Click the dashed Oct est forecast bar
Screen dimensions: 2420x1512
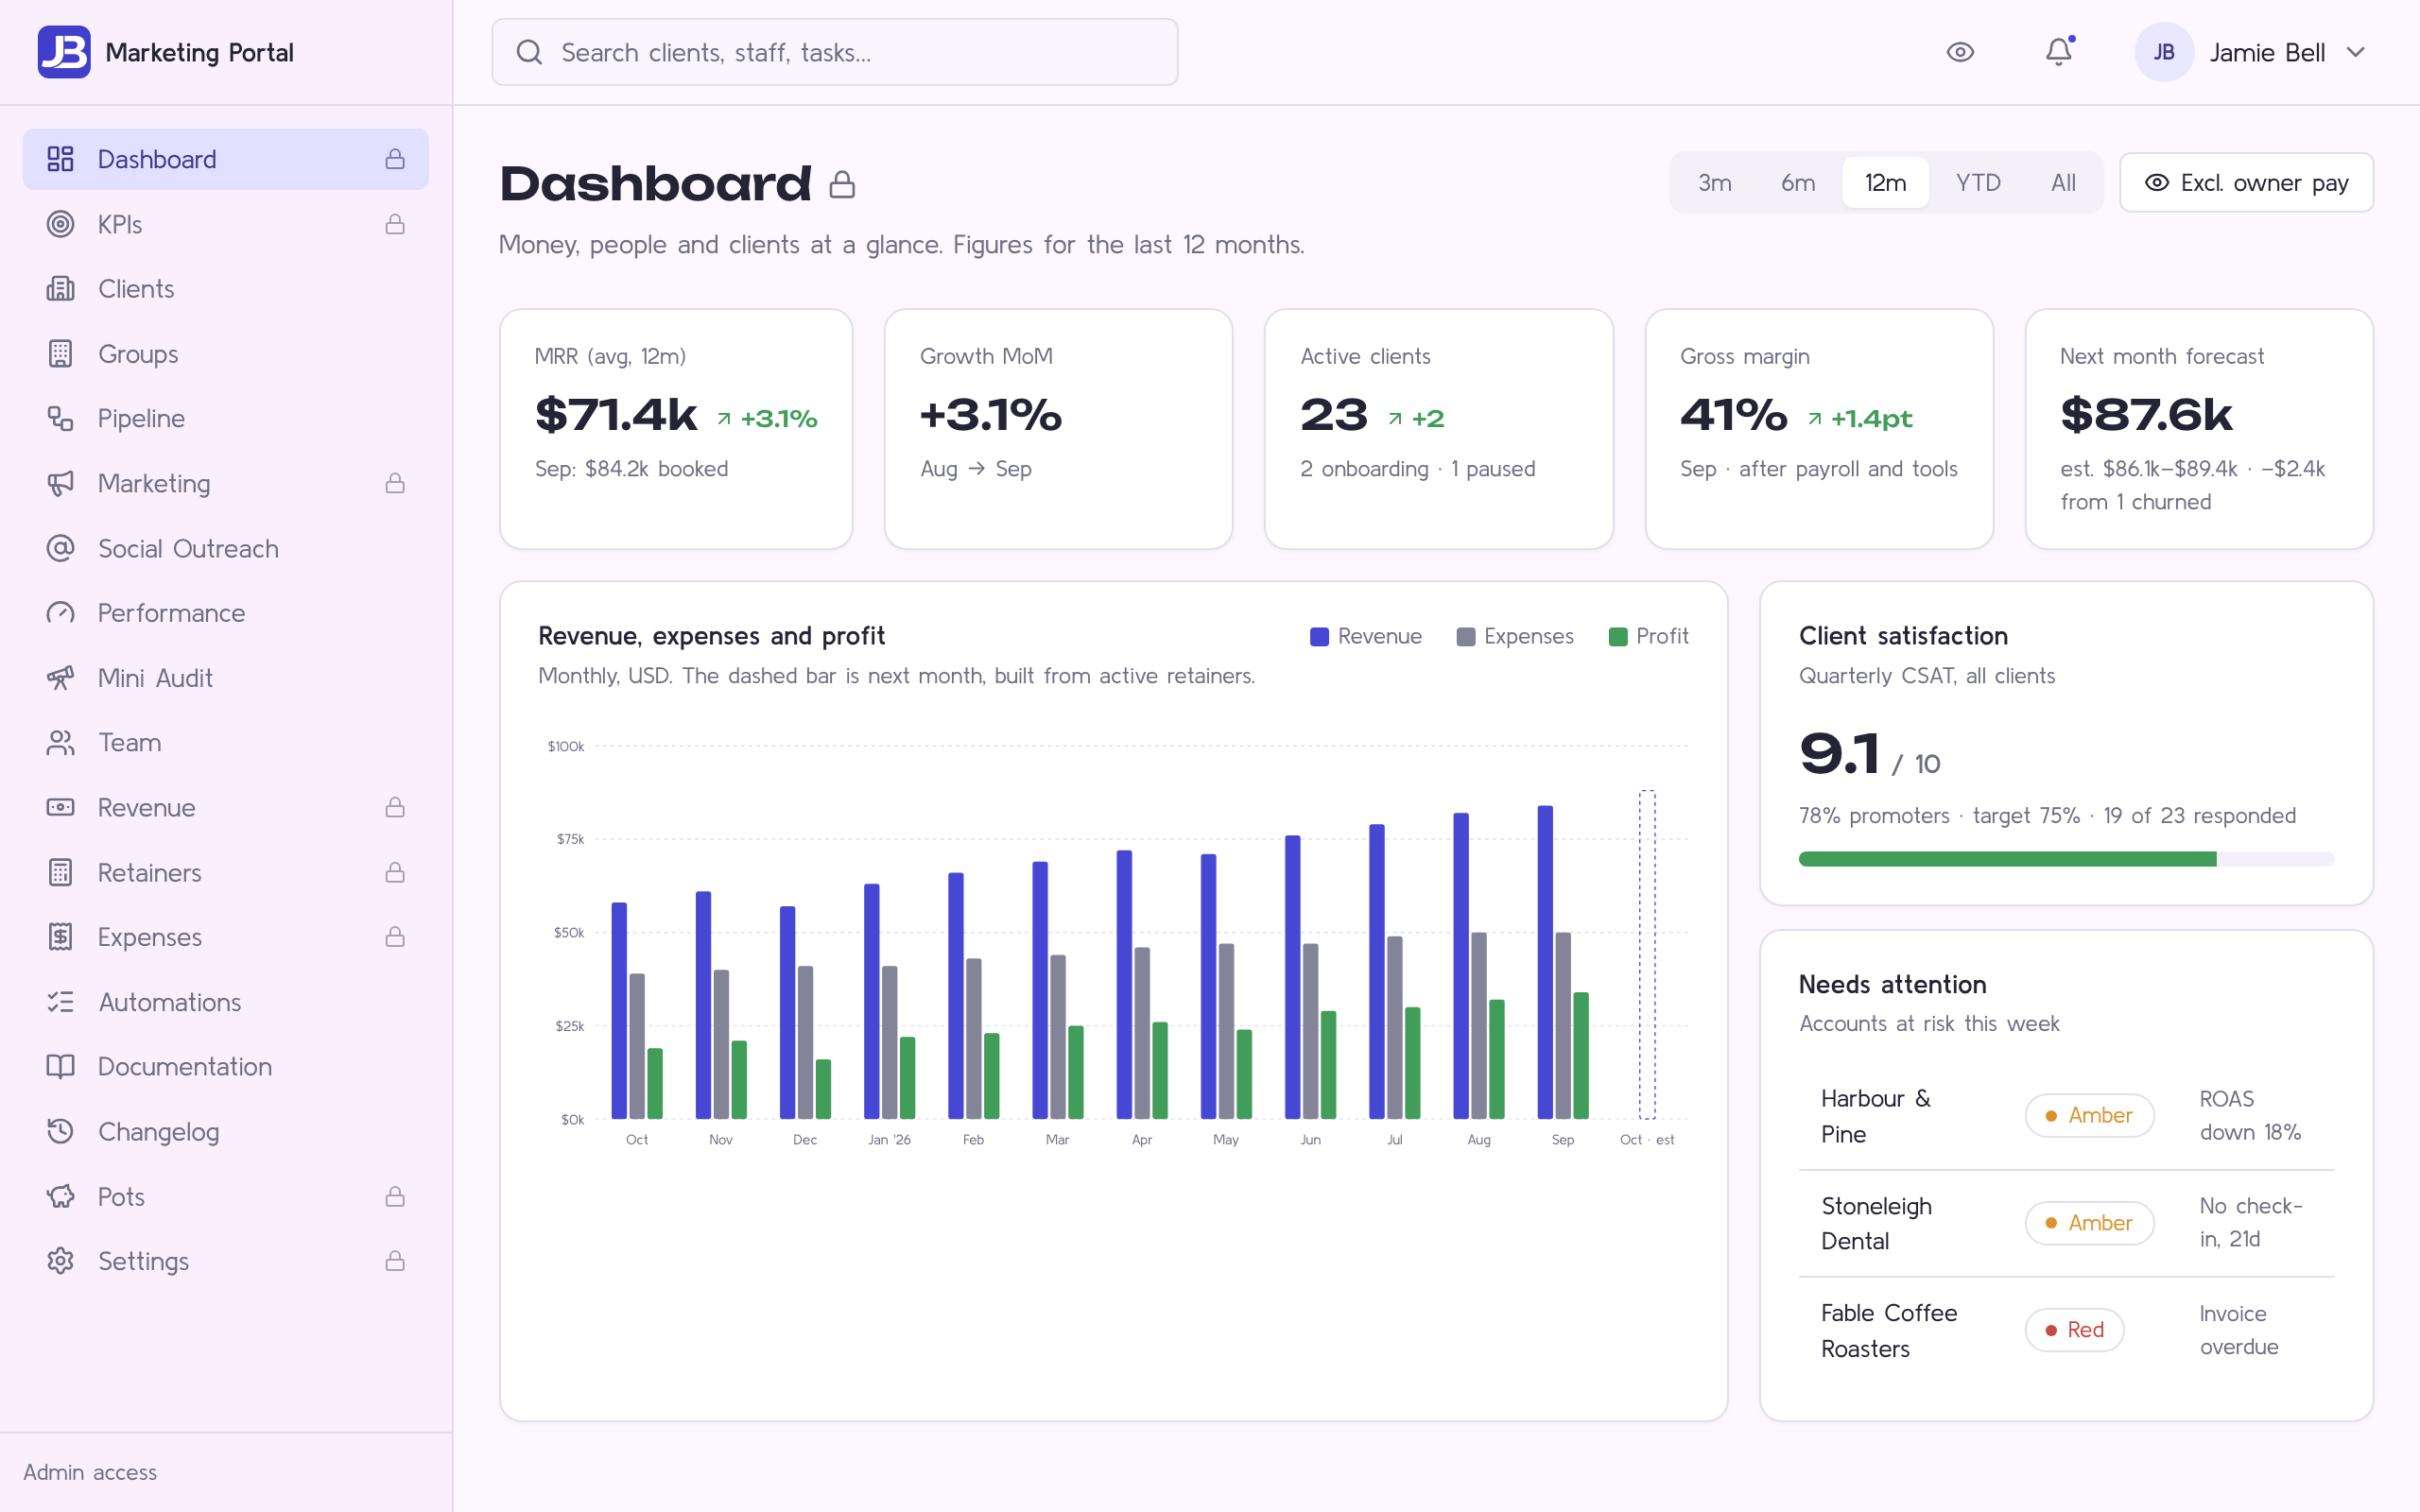[1646, 955]
